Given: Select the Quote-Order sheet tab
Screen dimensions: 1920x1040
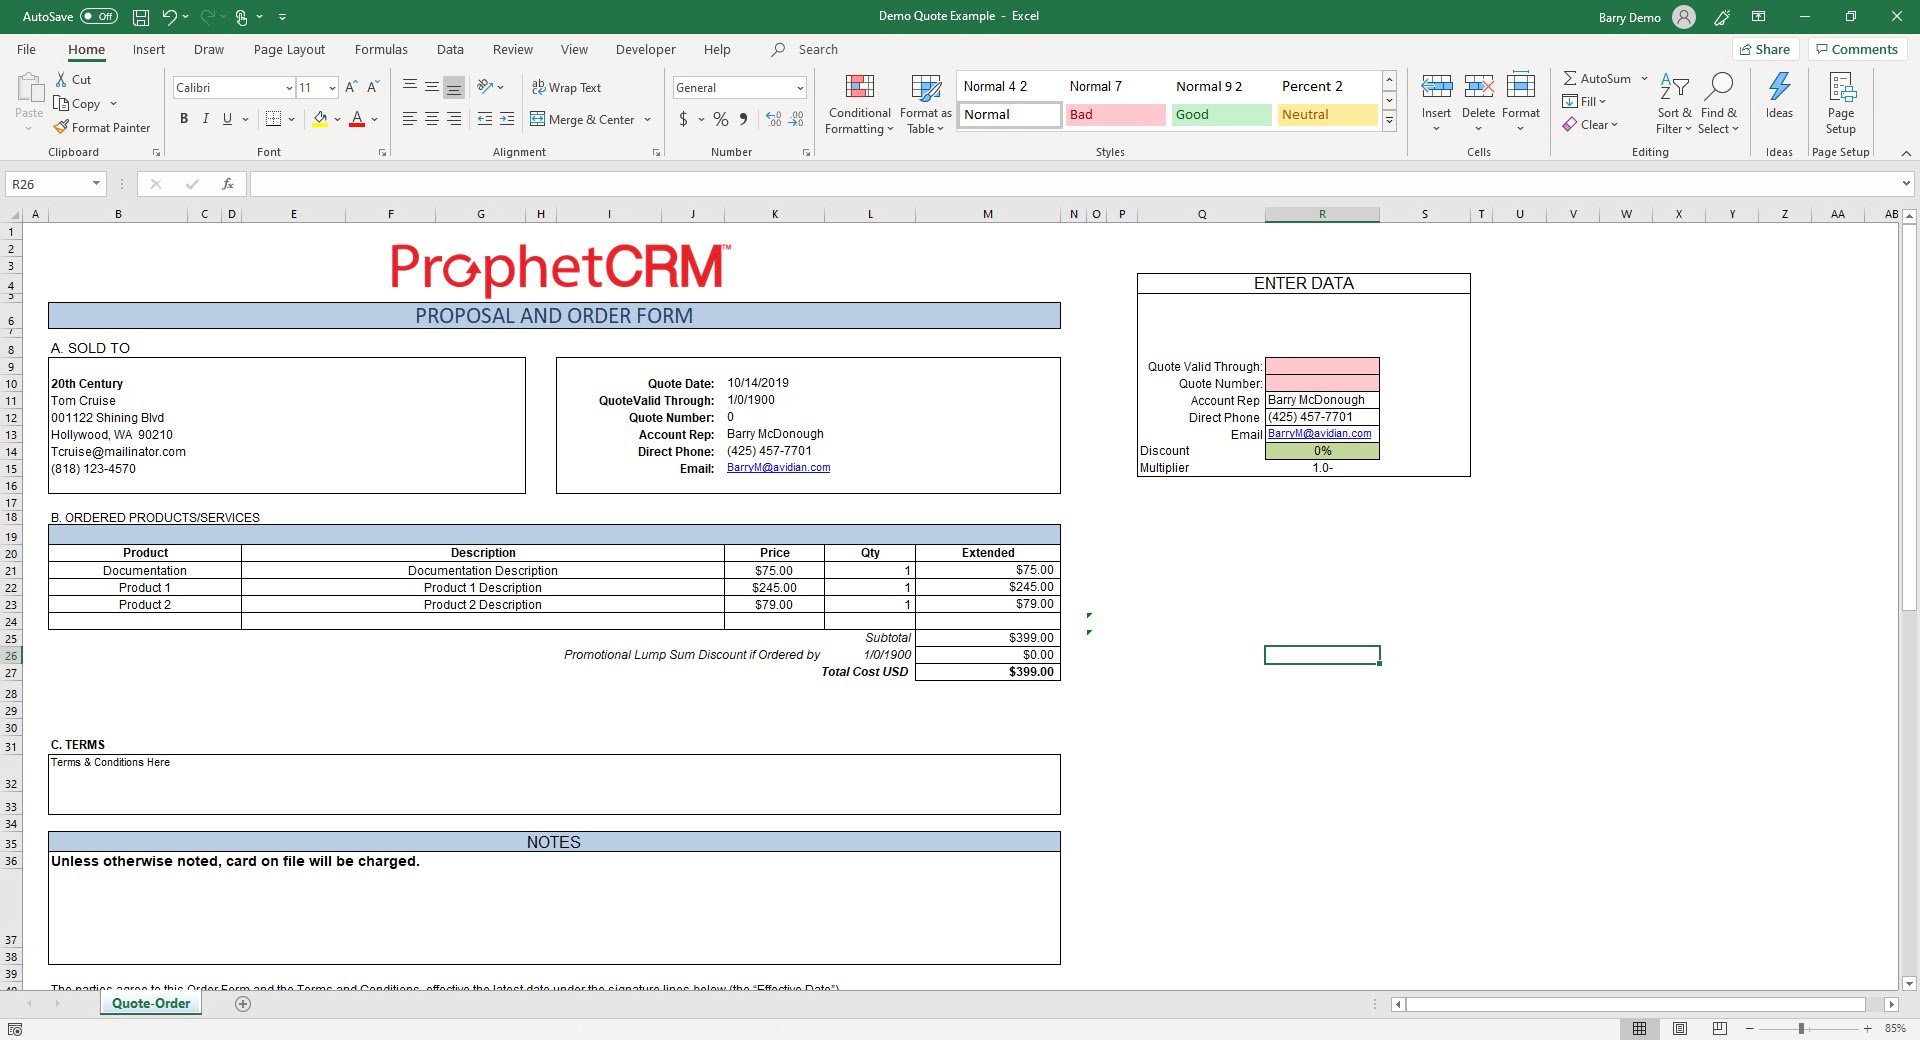Looking at the screenshot, I should (x=151, y=1003).
